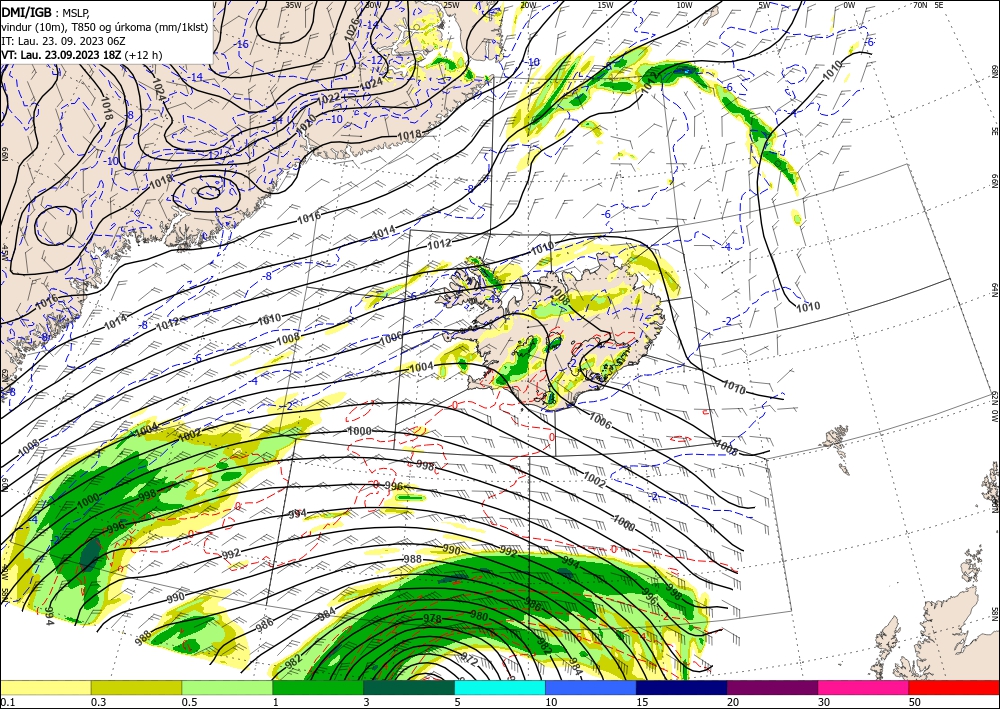
Task: Click the '20W' longitude label
Action: [527, 4]
